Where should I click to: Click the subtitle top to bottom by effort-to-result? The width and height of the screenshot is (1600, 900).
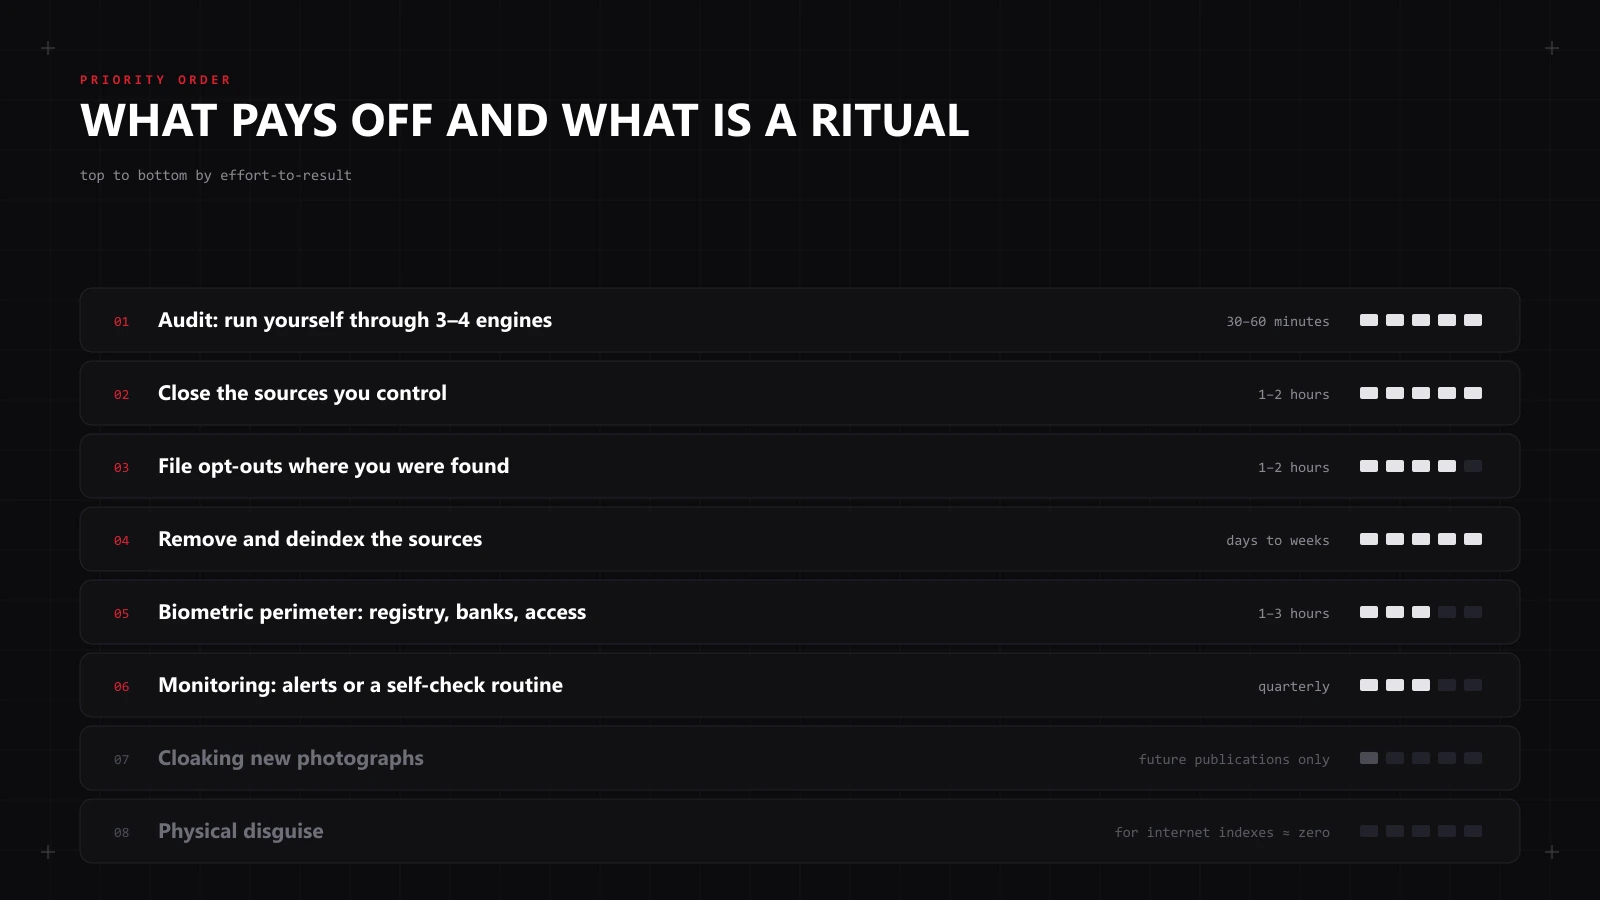tap(216, 175)
